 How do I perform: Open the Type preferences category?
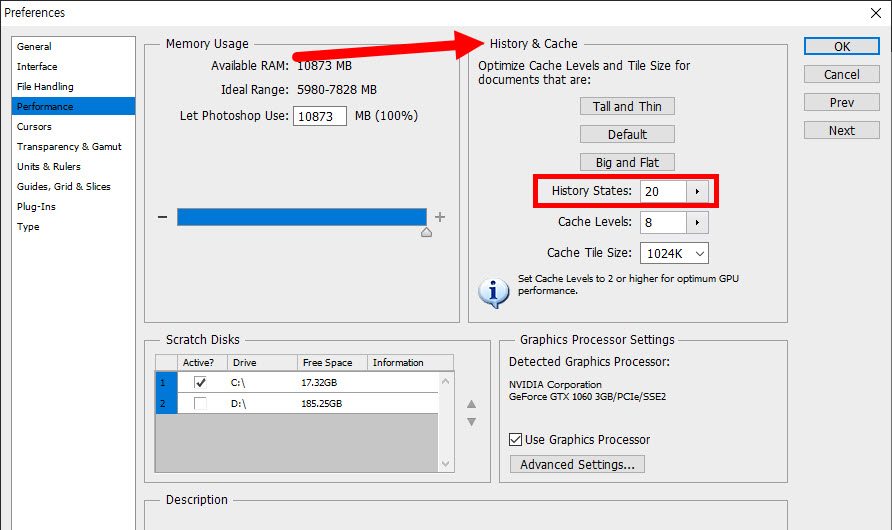(28, 226)
